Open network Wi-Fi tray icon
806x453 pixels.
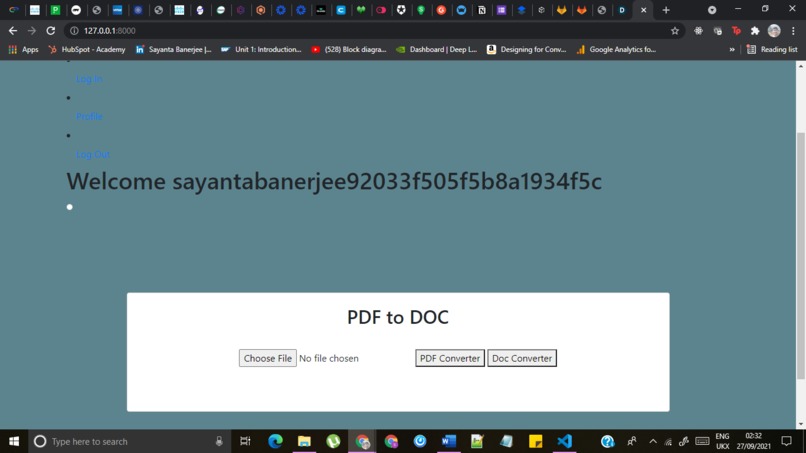coord(668,441)
